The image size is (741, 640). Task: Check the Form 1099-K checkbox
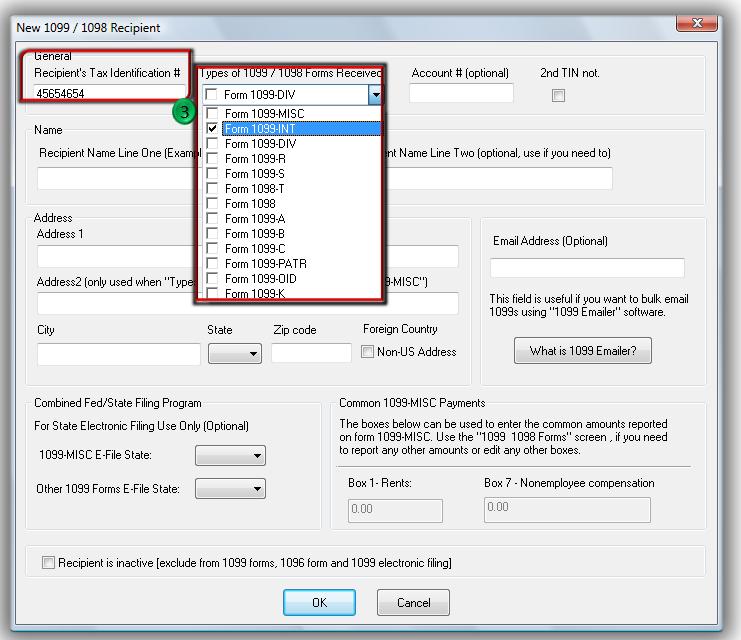click(212, 293)
